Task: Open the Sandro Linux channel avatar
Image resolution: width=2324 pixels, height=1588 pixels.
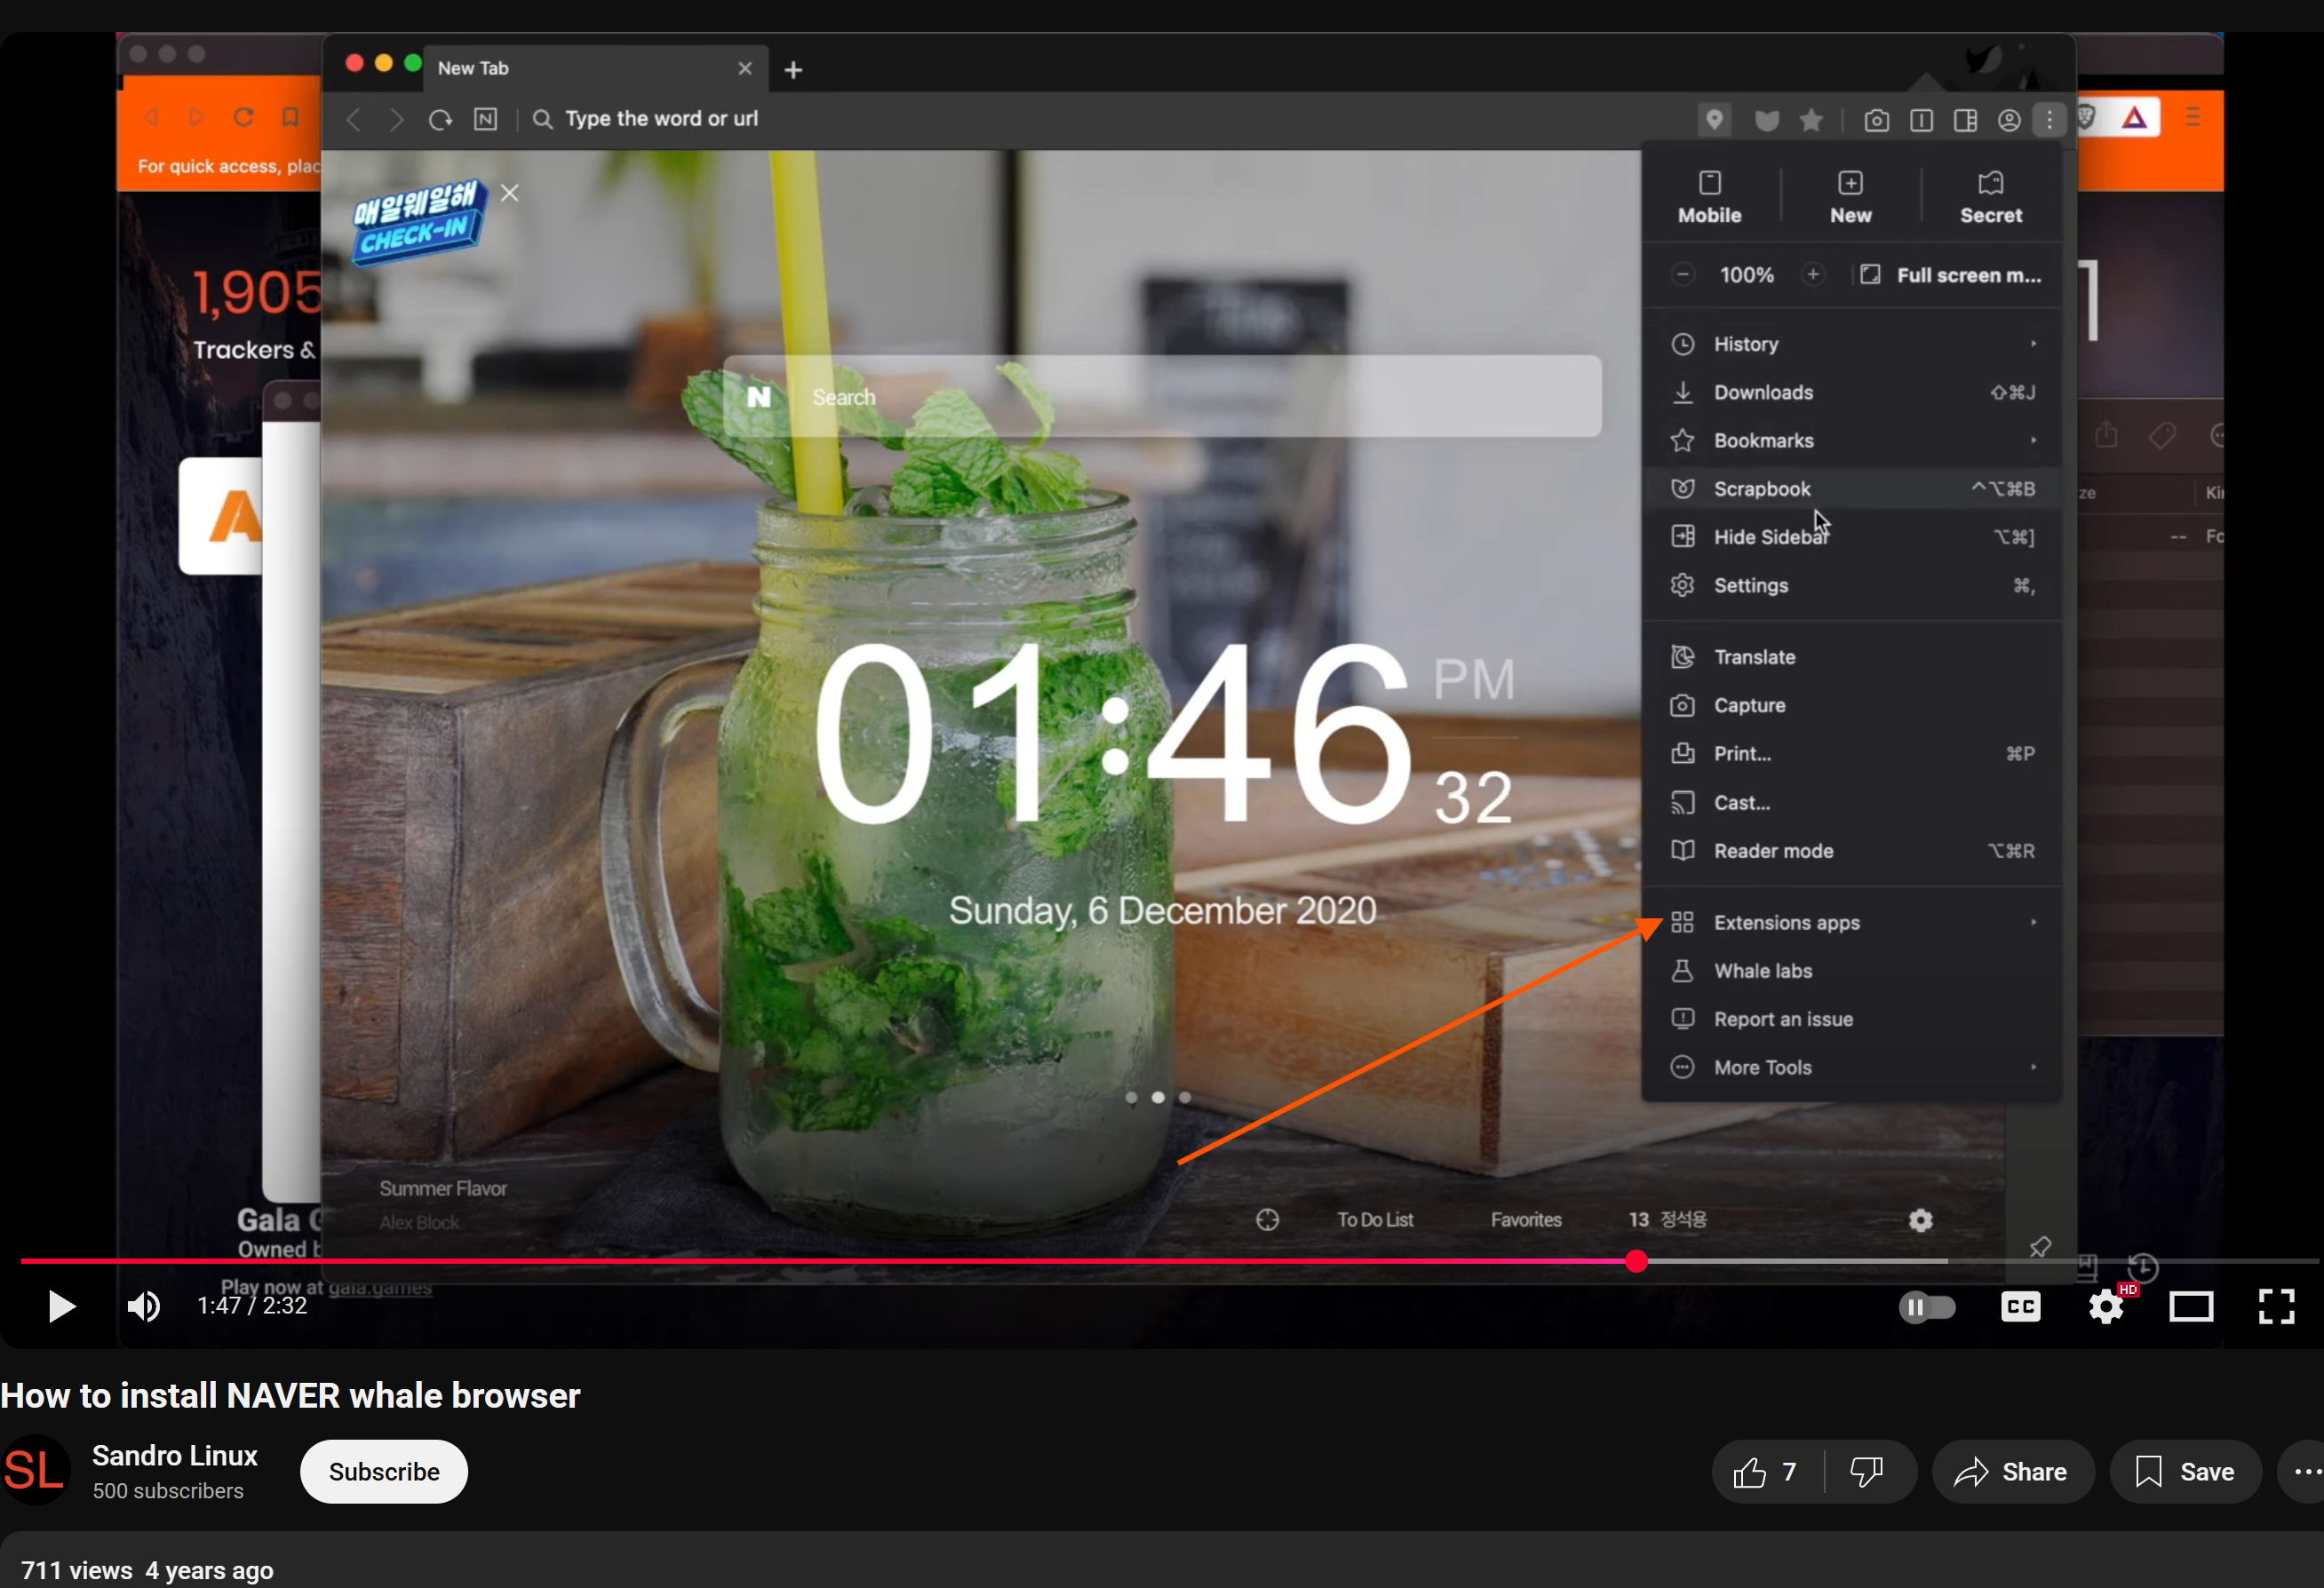Action: coord(36,1471)
